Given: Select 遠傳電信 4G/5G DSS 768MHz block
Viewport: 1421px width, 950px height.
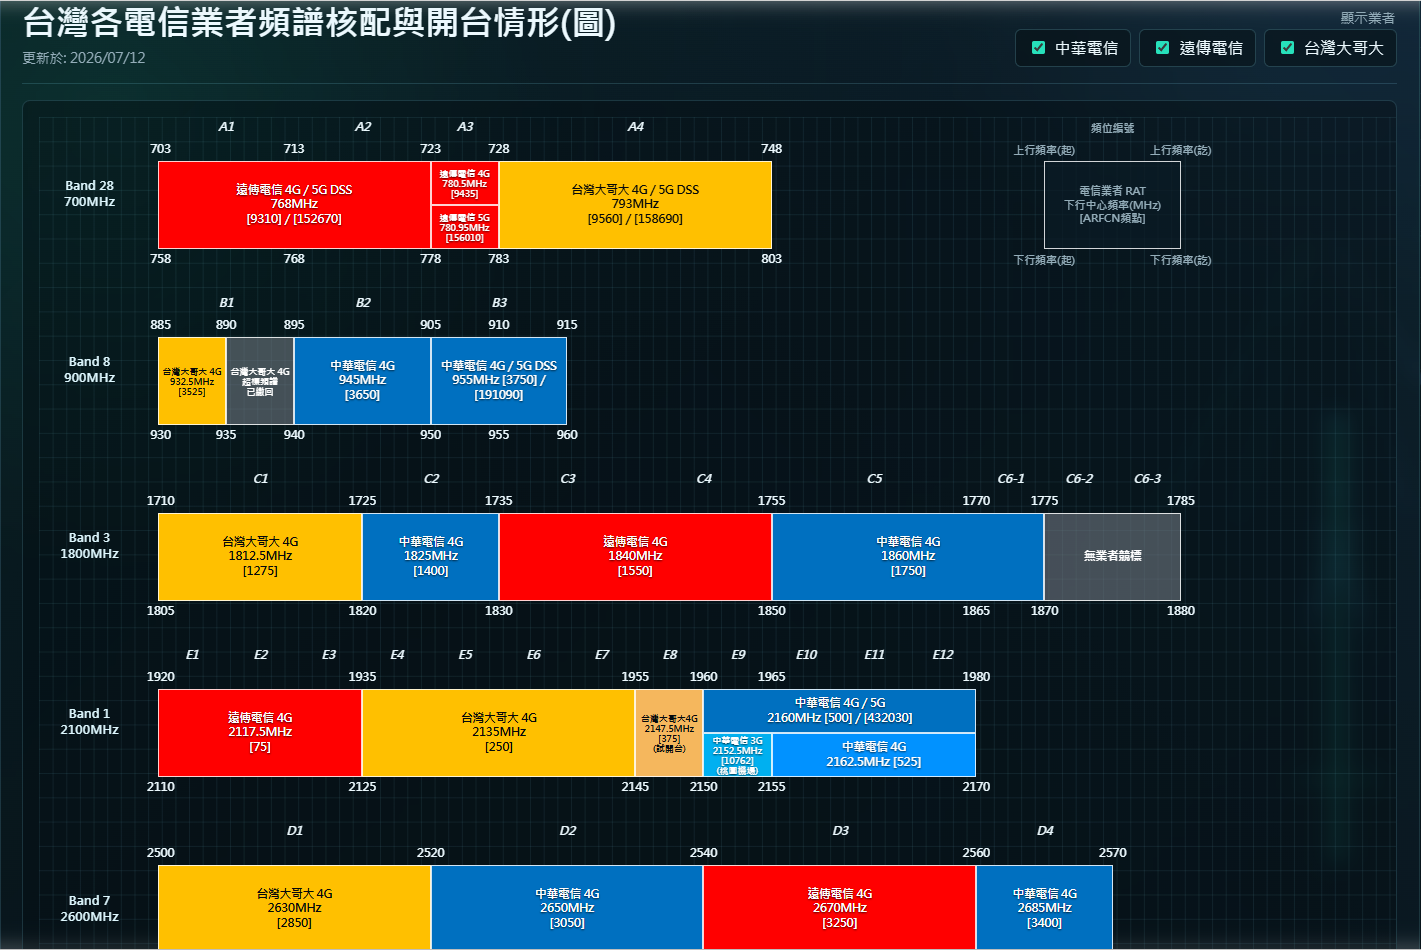Looking at the screenshot, I should 294,205.
